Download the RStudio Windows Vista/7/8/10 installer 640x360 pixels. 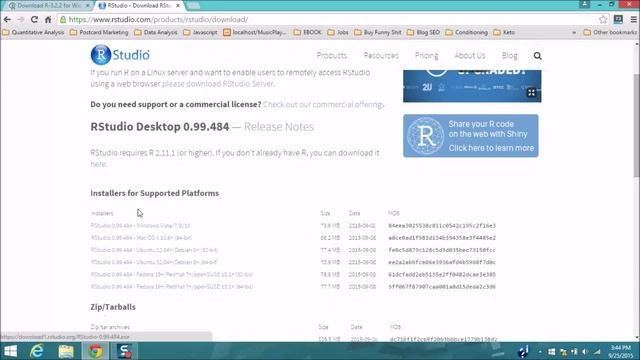[x=140, y=226]
